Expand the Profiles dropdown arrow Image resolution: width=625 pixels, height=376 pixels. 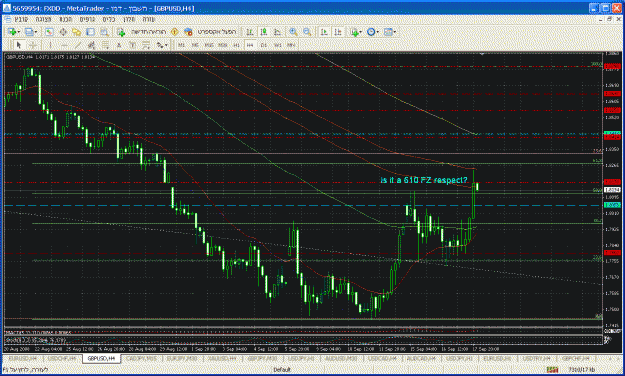(36, 32)
